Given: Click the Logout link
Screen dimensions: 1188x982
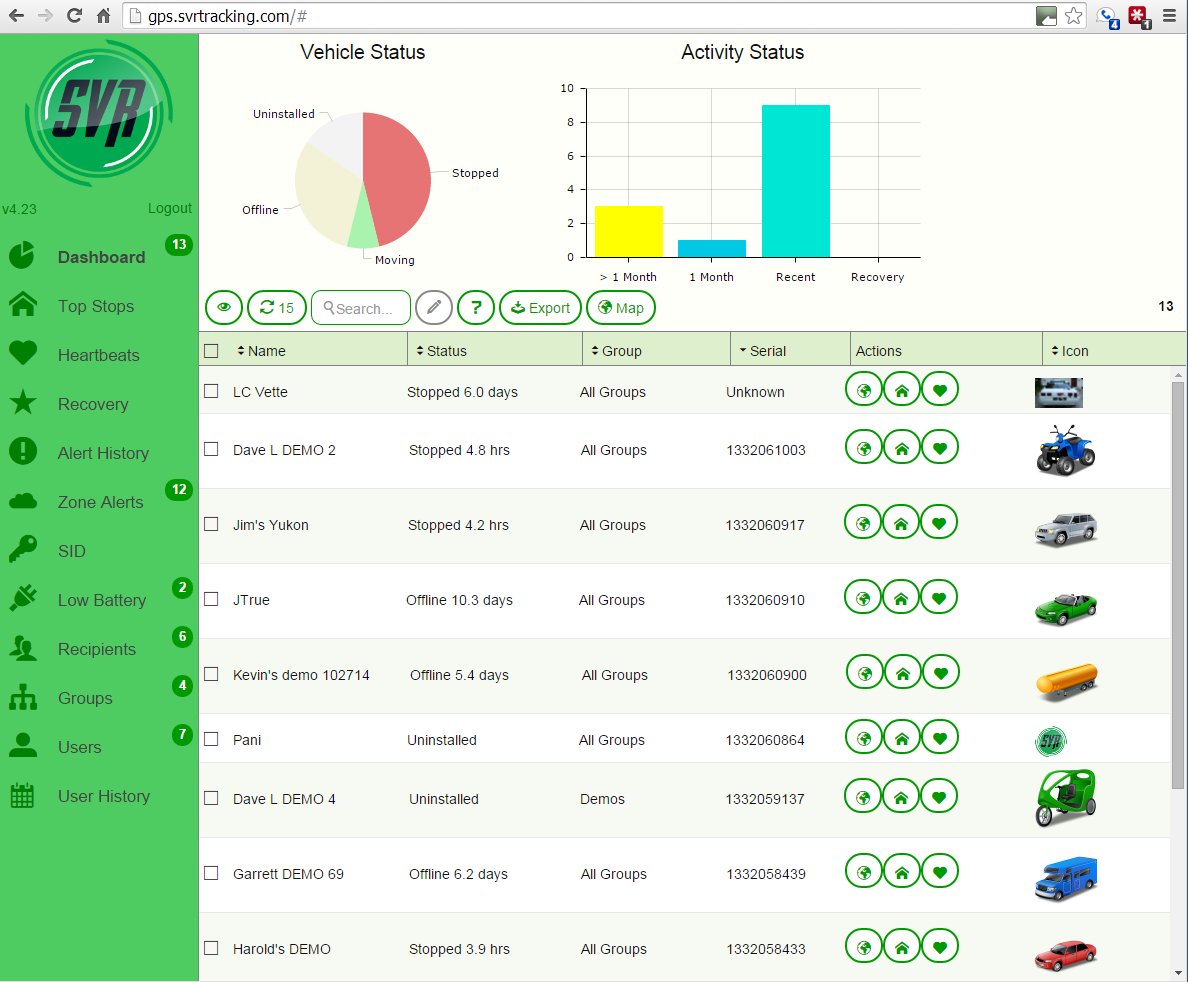Looking at the screenshot, I should [170, 208].
